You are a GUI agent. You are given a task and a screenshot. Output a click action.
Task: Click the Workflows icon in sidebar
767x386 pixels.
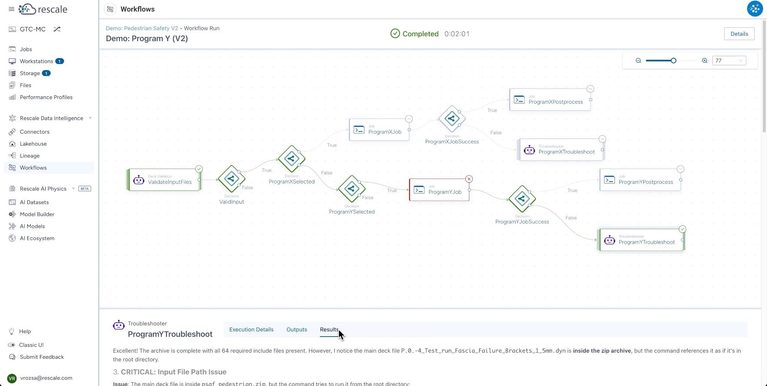point(12,168)
